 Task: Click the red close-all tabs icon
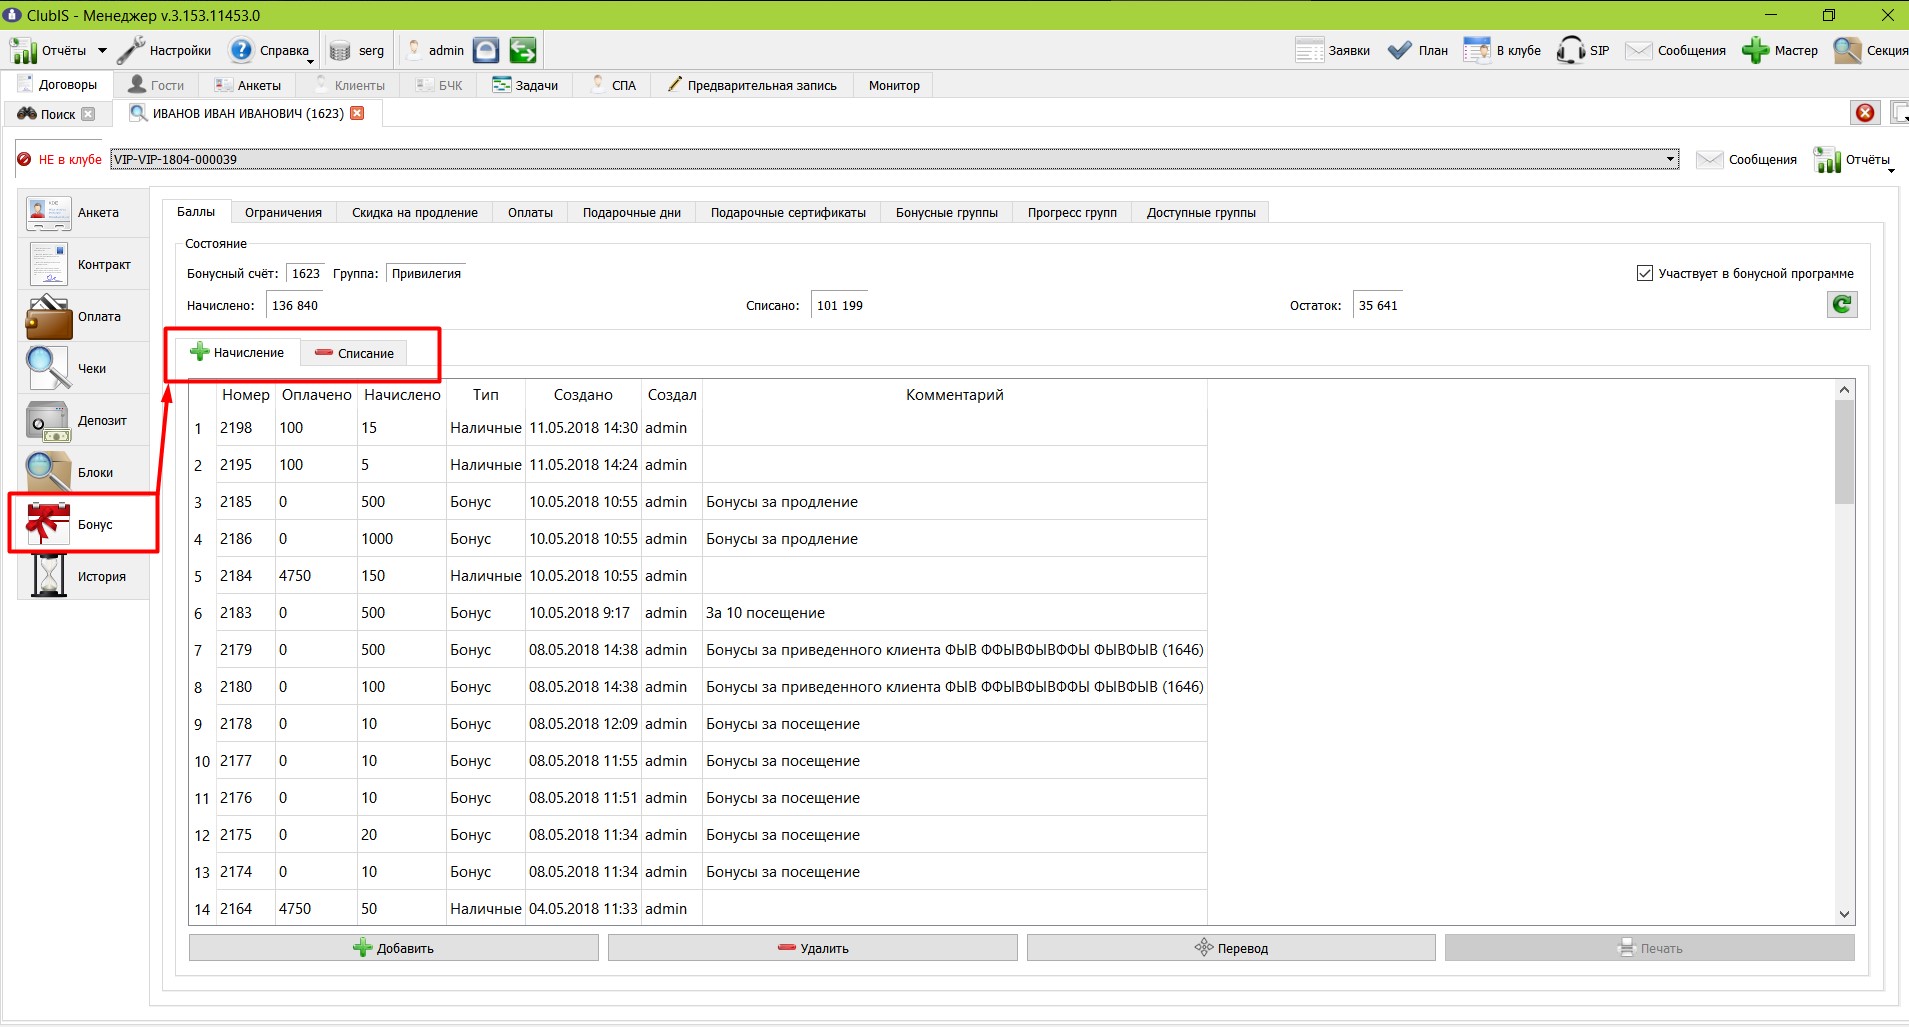coord(1865,113)
